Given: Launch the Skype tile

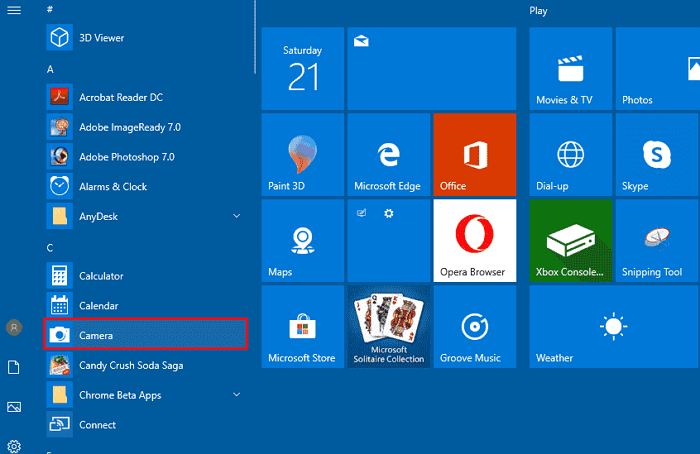Looking at the screenshot, I should (x=658, y=154).
